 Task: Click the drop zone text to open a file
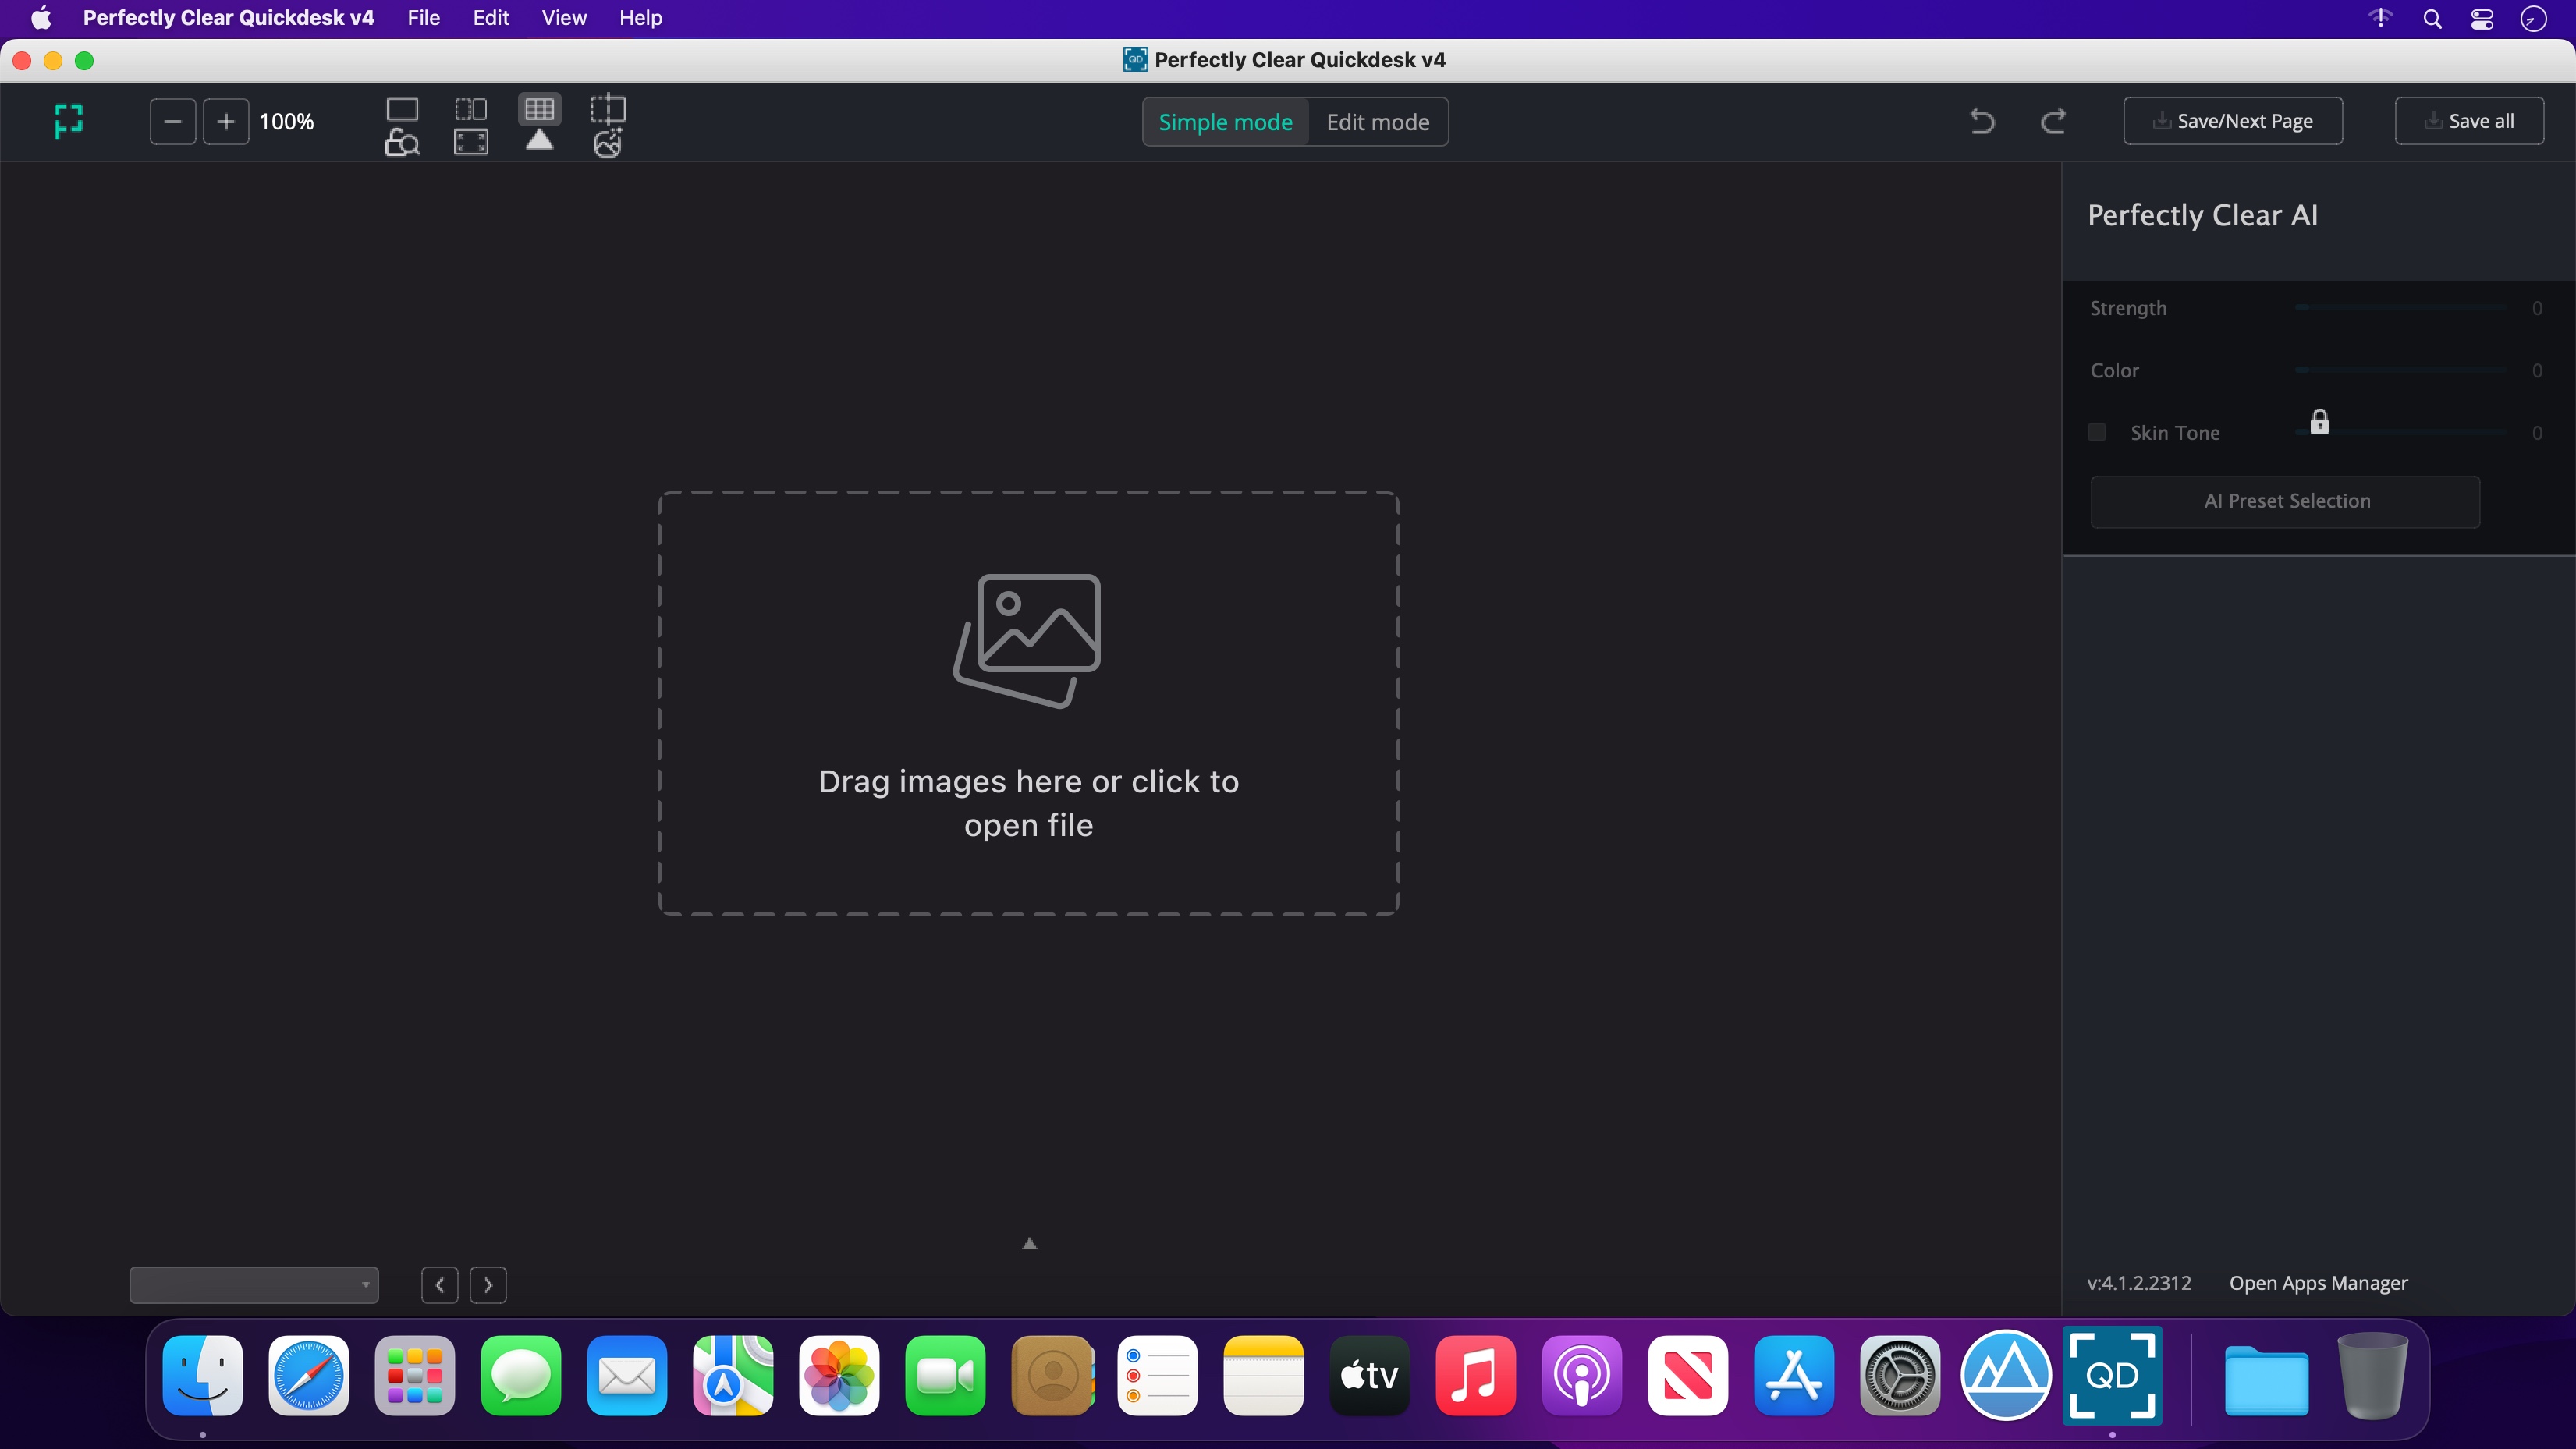point(1028,803)
